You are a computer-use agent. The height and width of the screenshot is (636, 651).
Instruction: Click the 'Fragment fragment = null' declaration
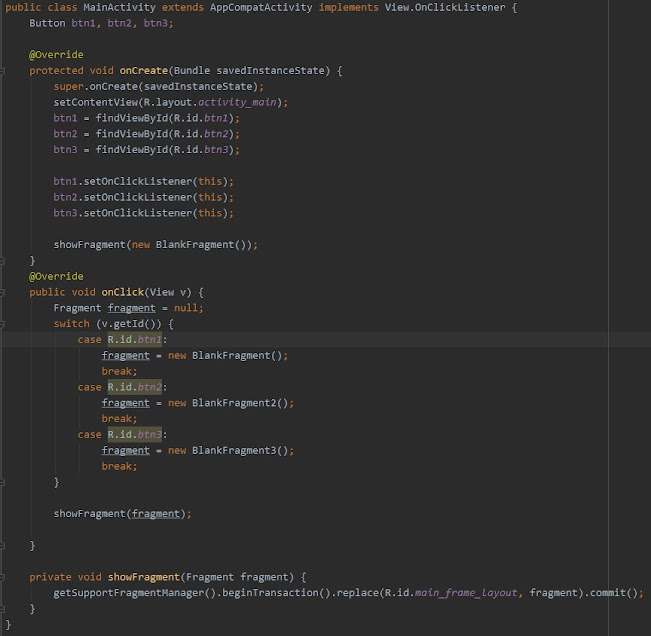coord(128,308)
